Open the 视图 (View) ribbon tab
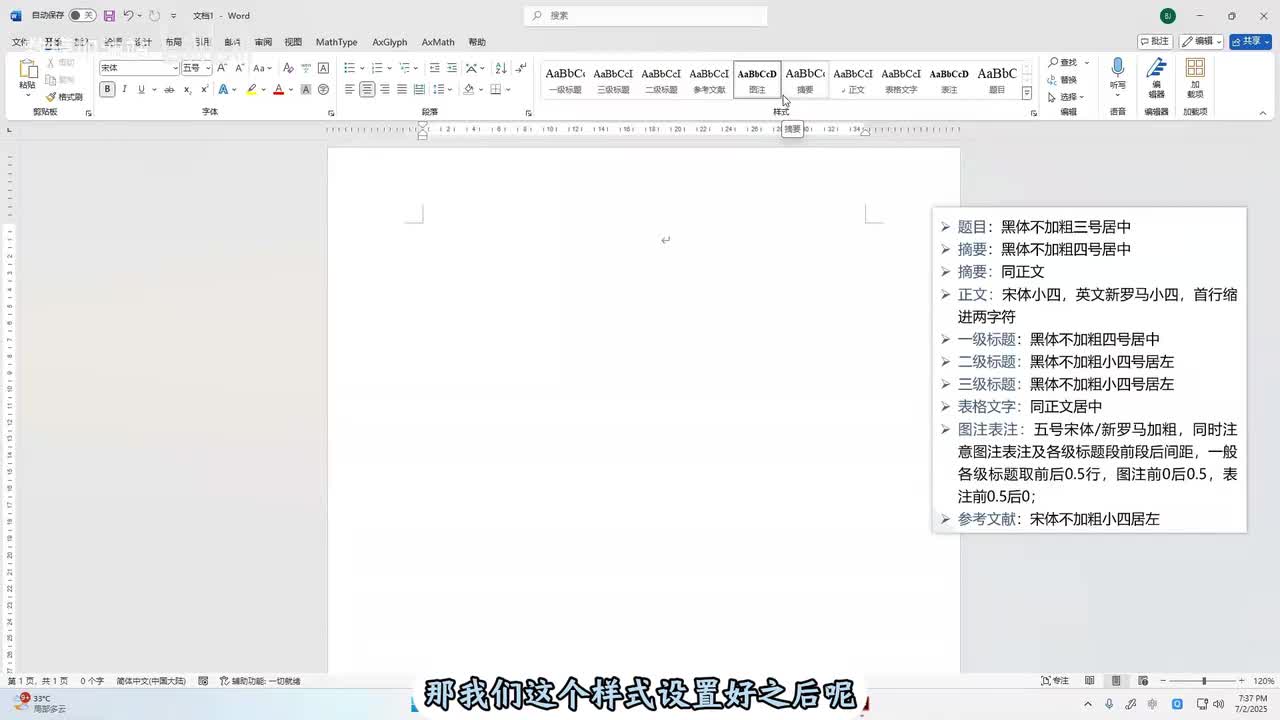1280x720 pixels. click(293, 42)
